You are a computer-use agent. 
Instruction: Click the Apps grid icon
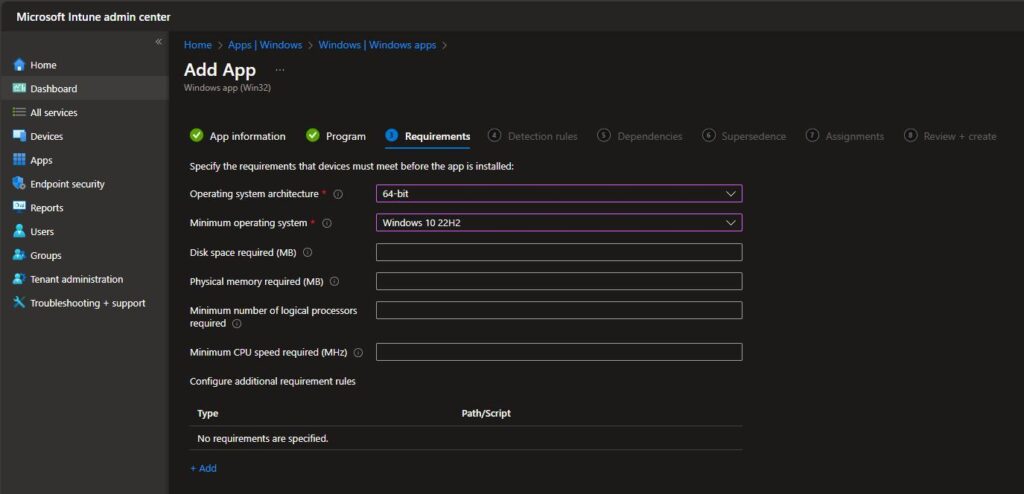(19, 160)
